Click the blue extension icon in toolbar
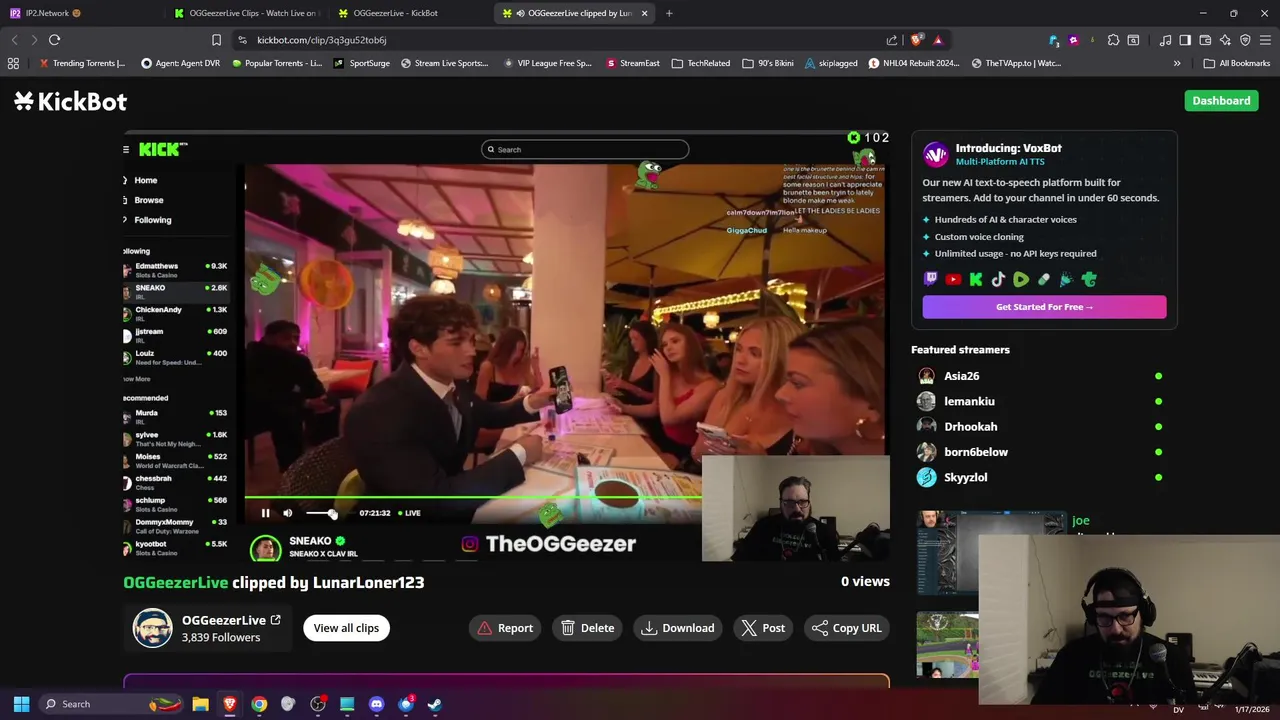The width and height of the screenshot is (1280, 720). tap(1054, 40)
